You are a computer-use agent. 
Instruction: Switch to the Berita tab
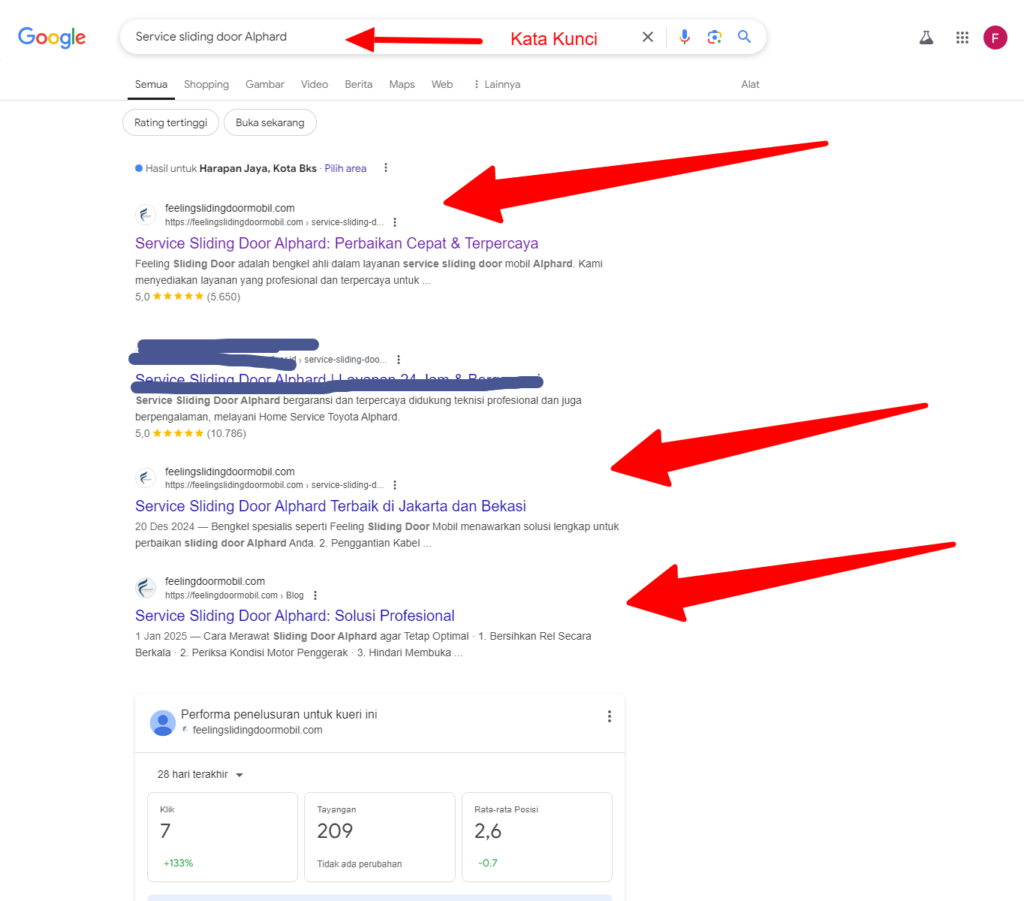click(x=359, y=84)
